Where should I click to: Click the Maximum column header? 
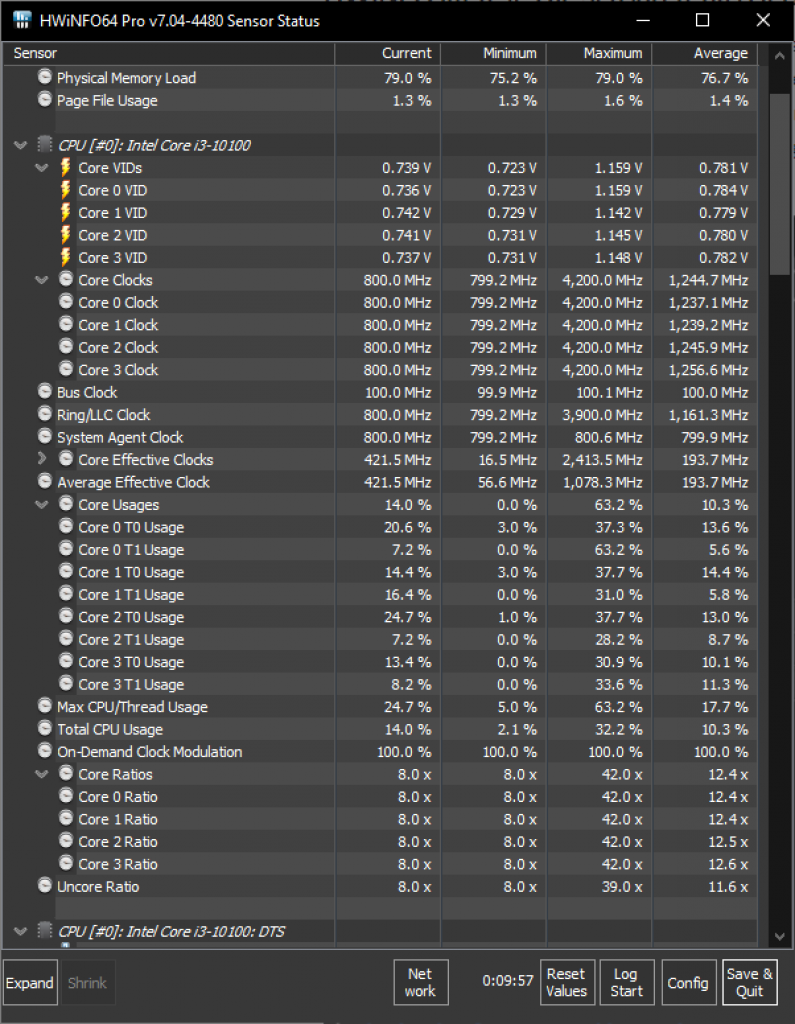pyautogui.click(x=600, y=54)
